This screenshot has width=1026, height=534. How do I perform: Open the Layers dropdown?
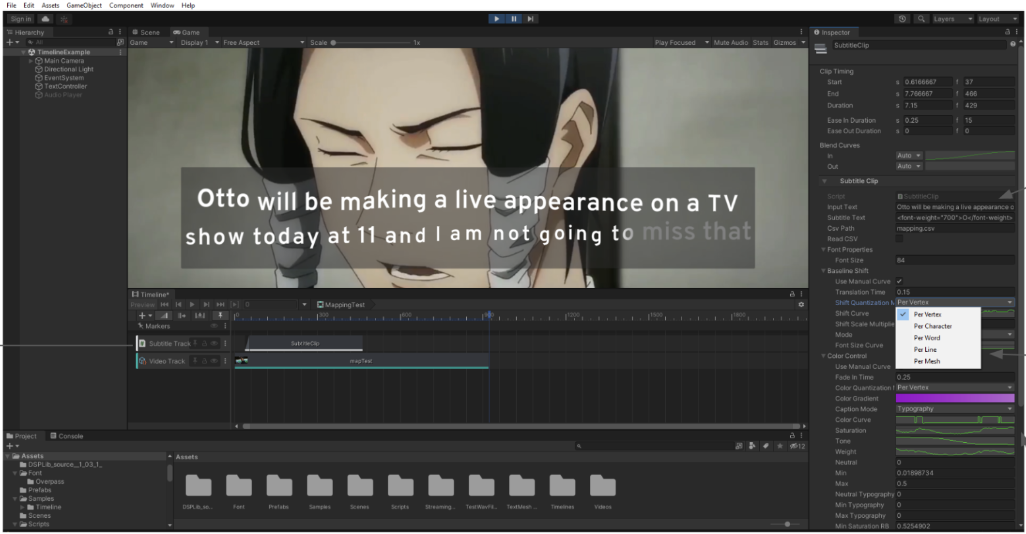point(952,19)
